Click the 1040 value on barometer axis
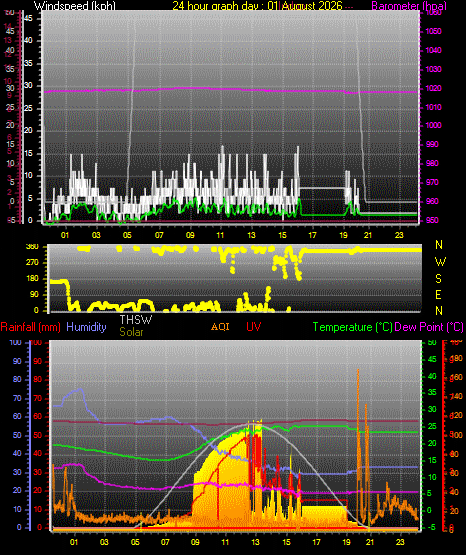 433,50
